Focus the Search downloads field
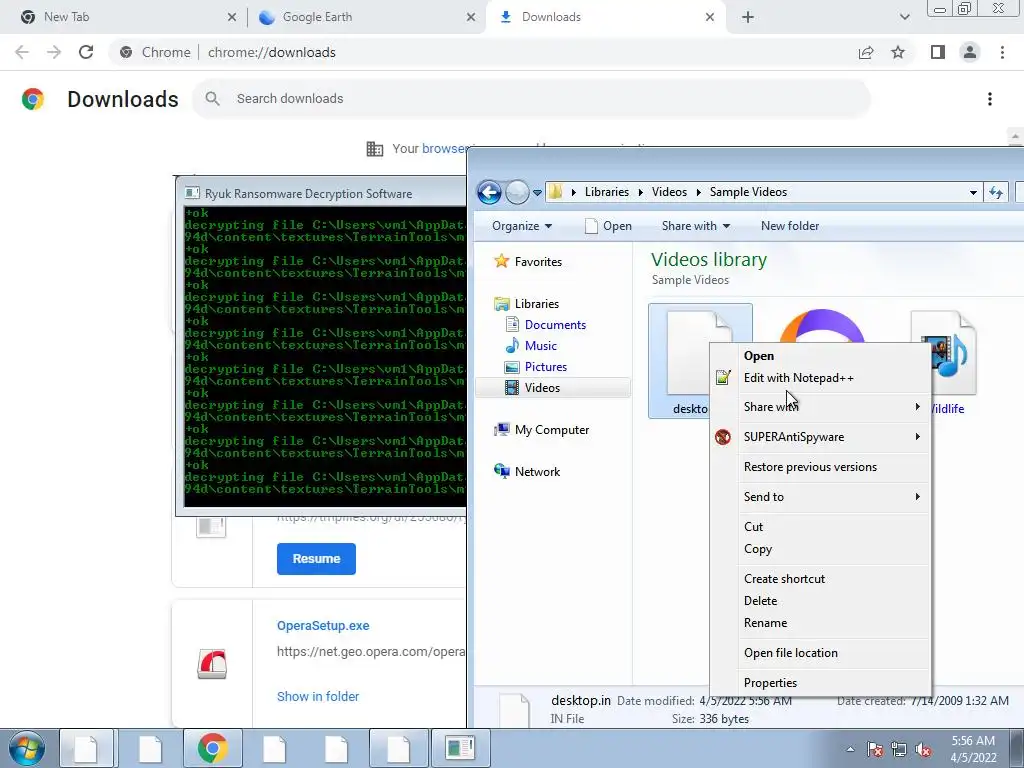This screenshot has height=768, width=1024. pyautogui.click(x=531, y=99)
